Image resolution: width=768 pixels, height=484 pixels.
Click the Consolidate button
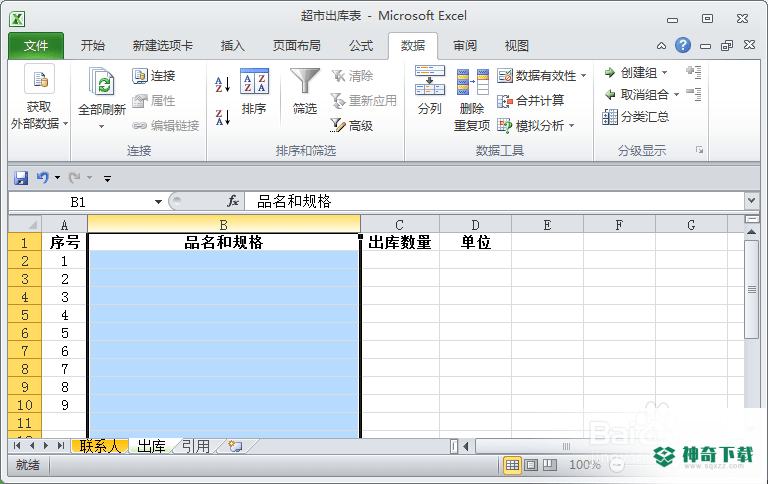coord(531,101)
